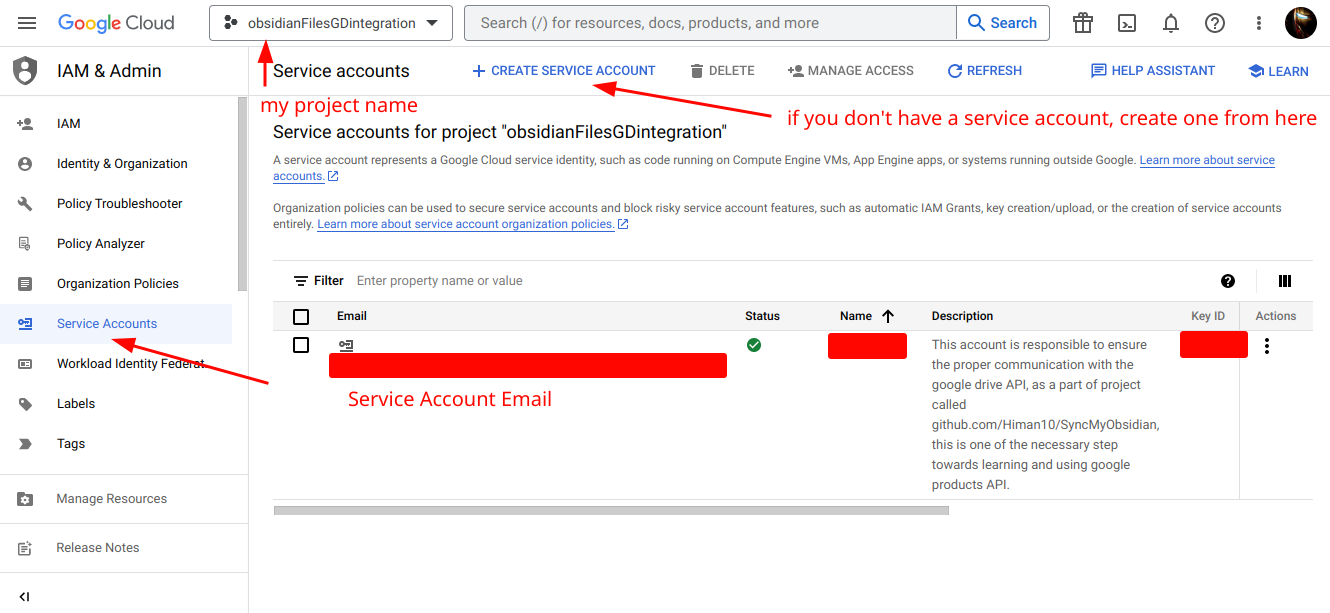Click the Key ID column header
Image resolution: width=1330 pixels, height=613 pixels.
tap(1208, 316)
